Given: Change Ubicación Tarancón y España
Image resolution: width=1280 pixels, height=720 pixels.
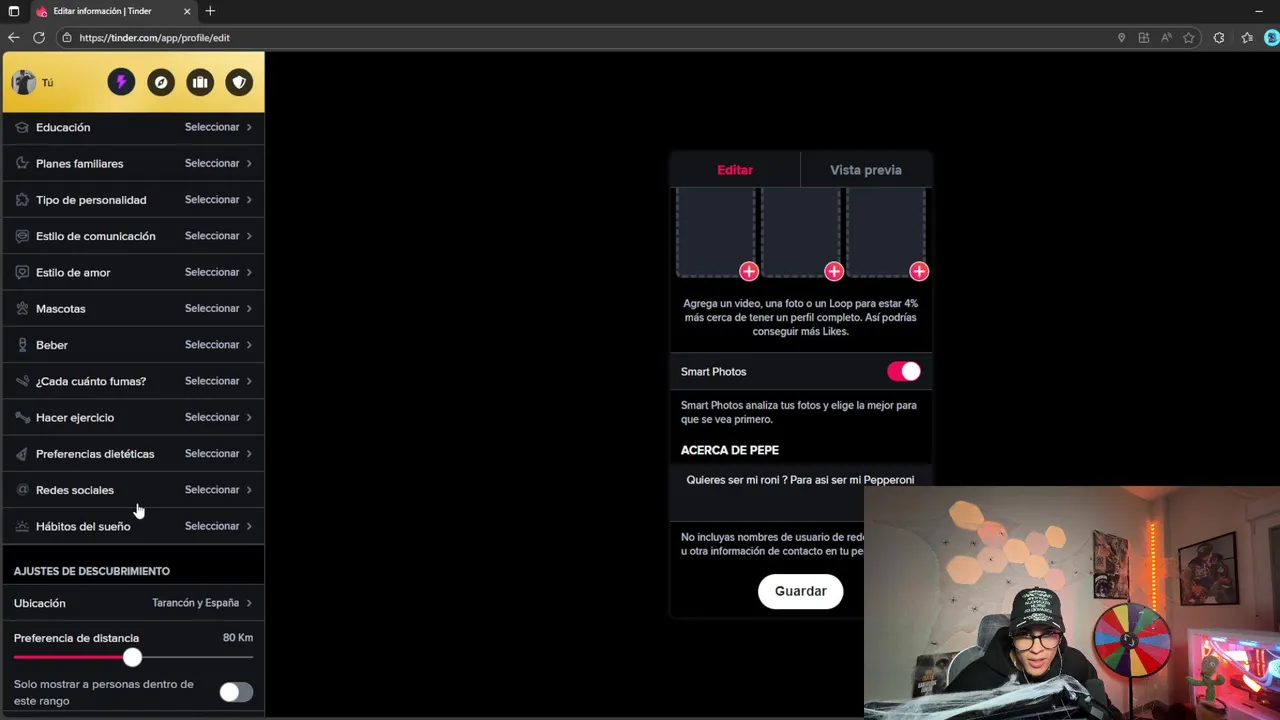Looking at the screenshot, I should click(202, 603).
